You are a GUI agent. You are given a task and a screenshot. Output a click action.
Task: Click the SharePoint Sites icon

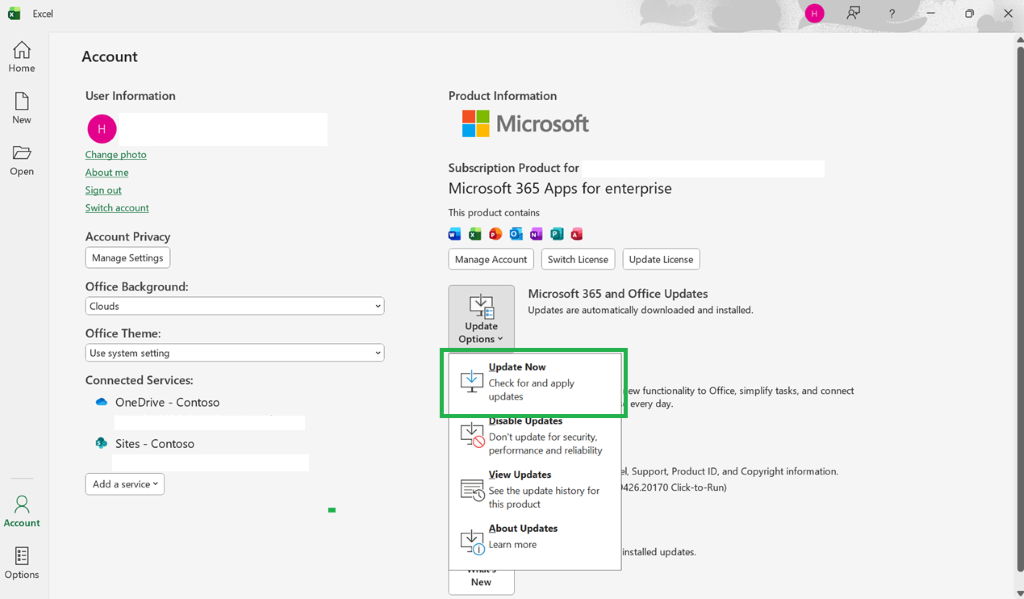pos(101,443)
